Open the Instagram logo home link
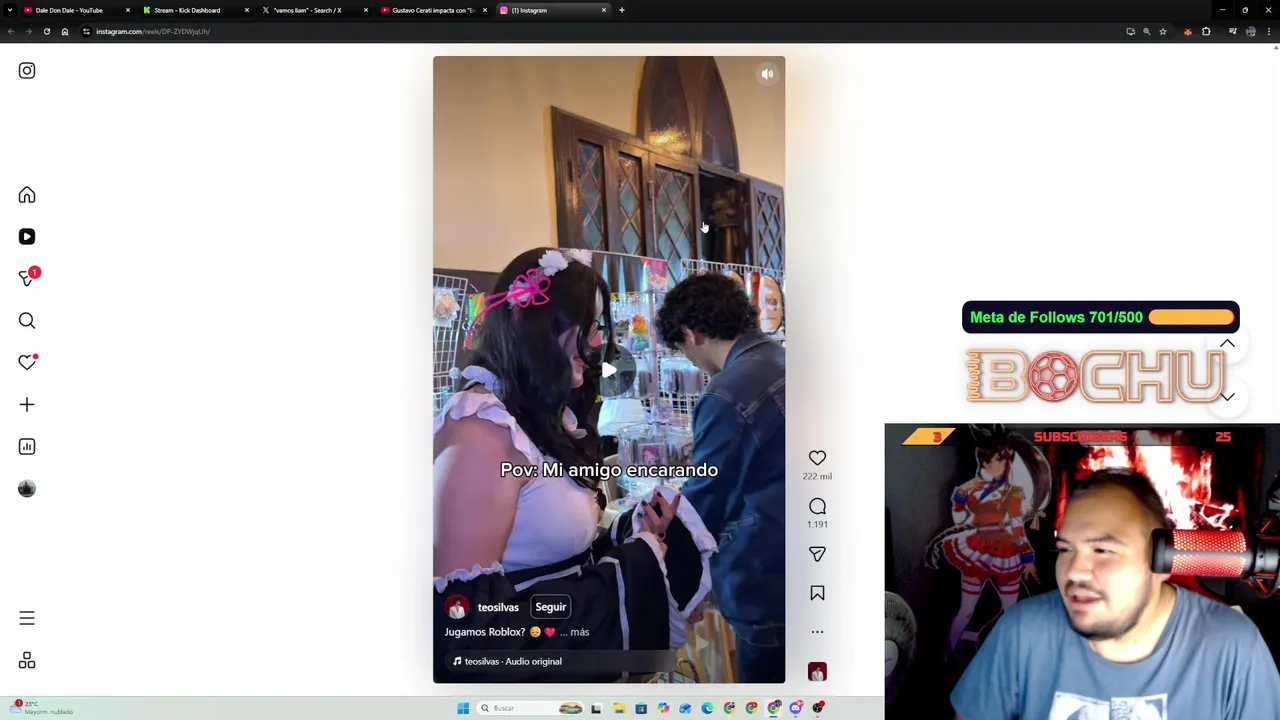The width and height of the screenshot is (1280, 720). pyautogui.click(x=27, y=71)
